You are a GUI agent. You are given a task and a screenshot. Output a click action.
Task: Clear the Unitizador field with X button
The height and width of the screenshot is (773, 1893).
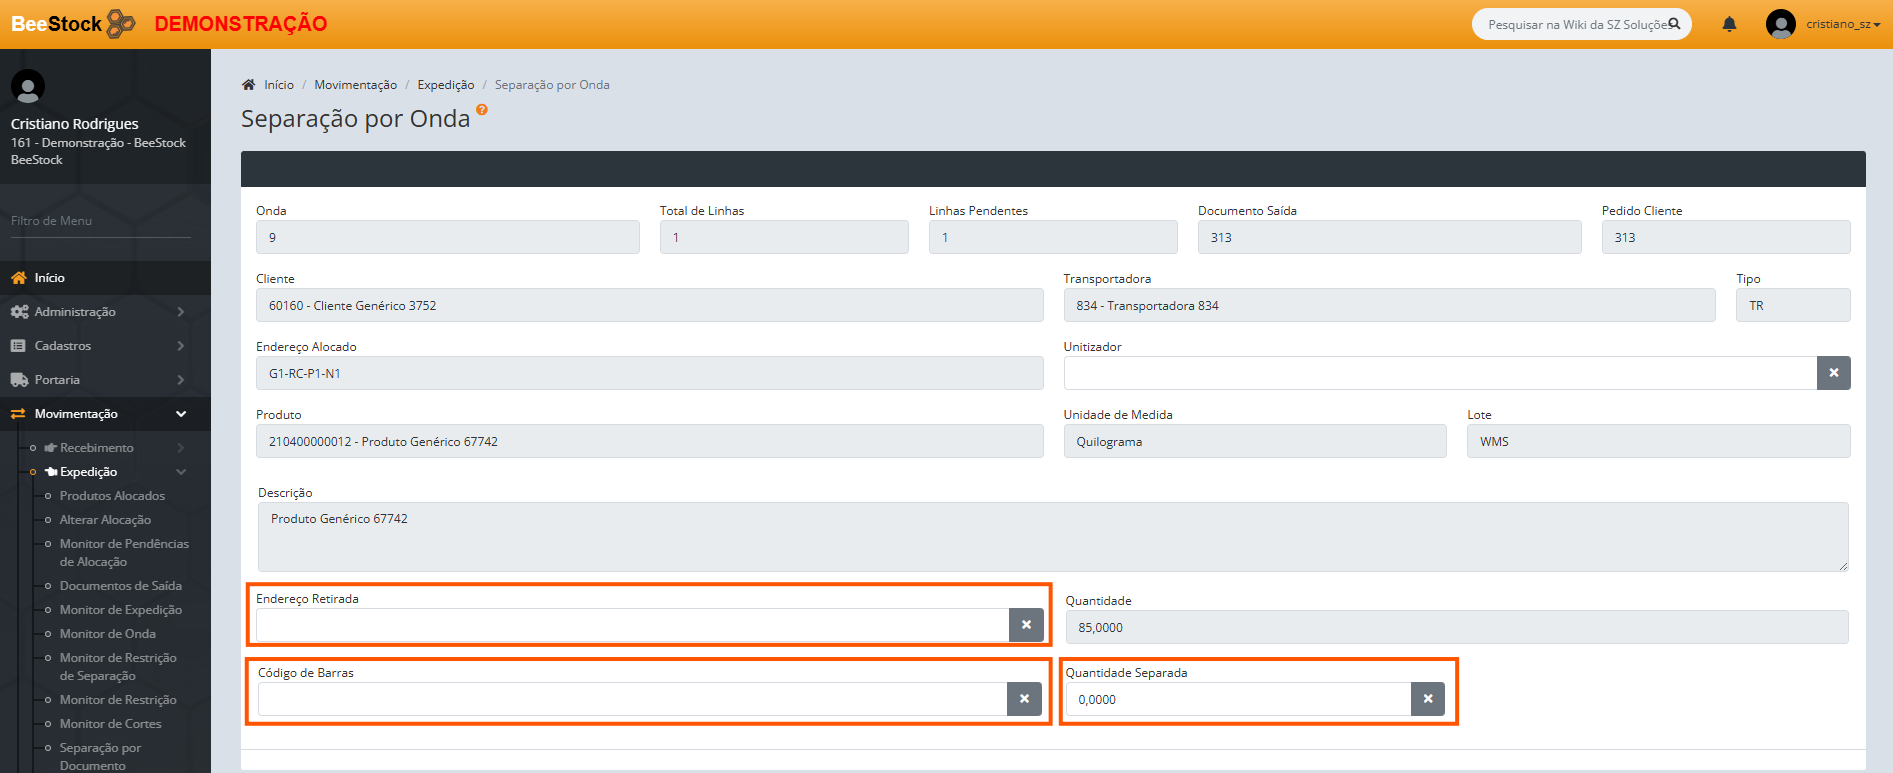point(1833,373)
